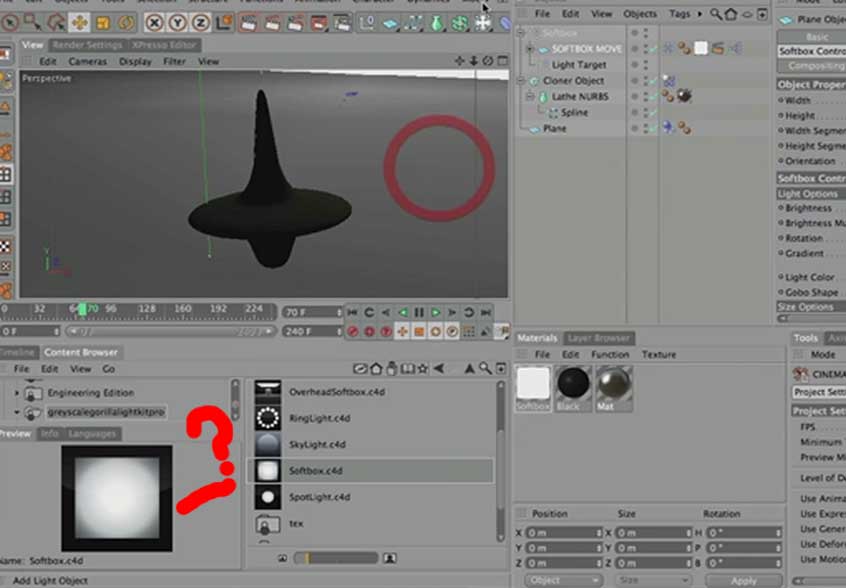This screenshot has height=588, width=846.
Task: Open the Go menu in Content Browser
Action: coord(108,370)
